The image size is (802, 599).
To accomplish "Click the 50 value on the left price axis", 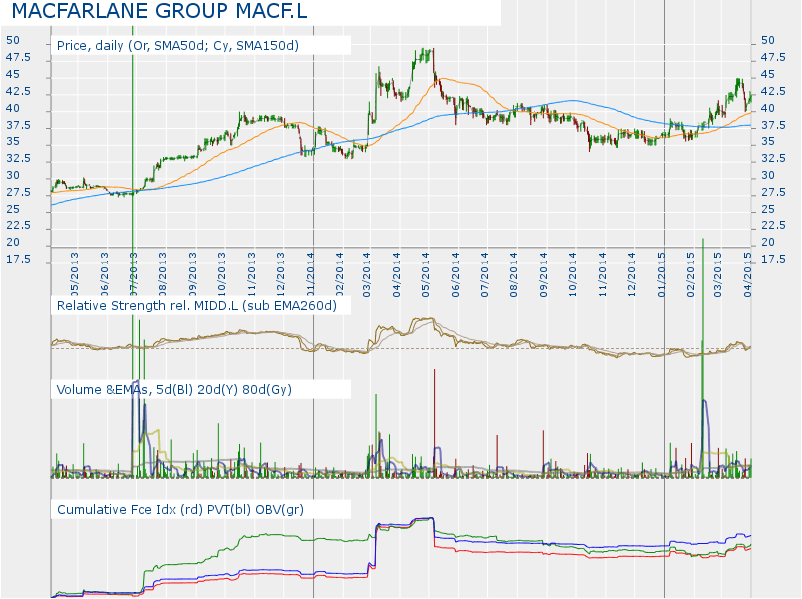I will coord(13,40).
